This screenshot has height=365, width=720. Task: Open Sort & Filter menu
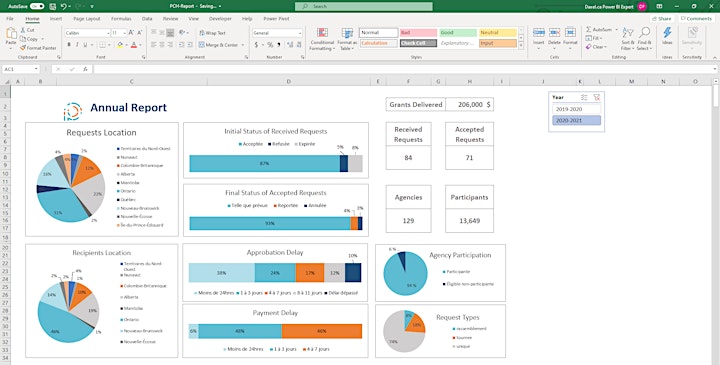point(627,39)
